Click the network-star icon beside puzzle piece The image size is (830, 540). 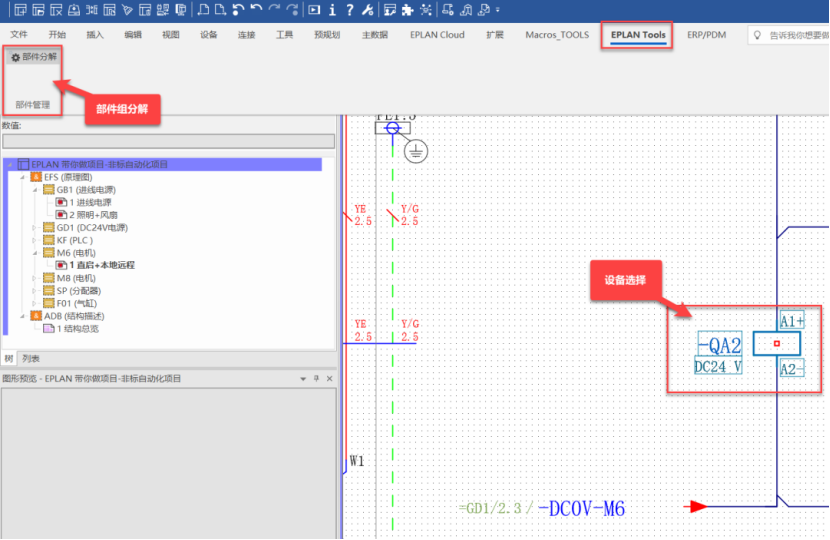425,10
